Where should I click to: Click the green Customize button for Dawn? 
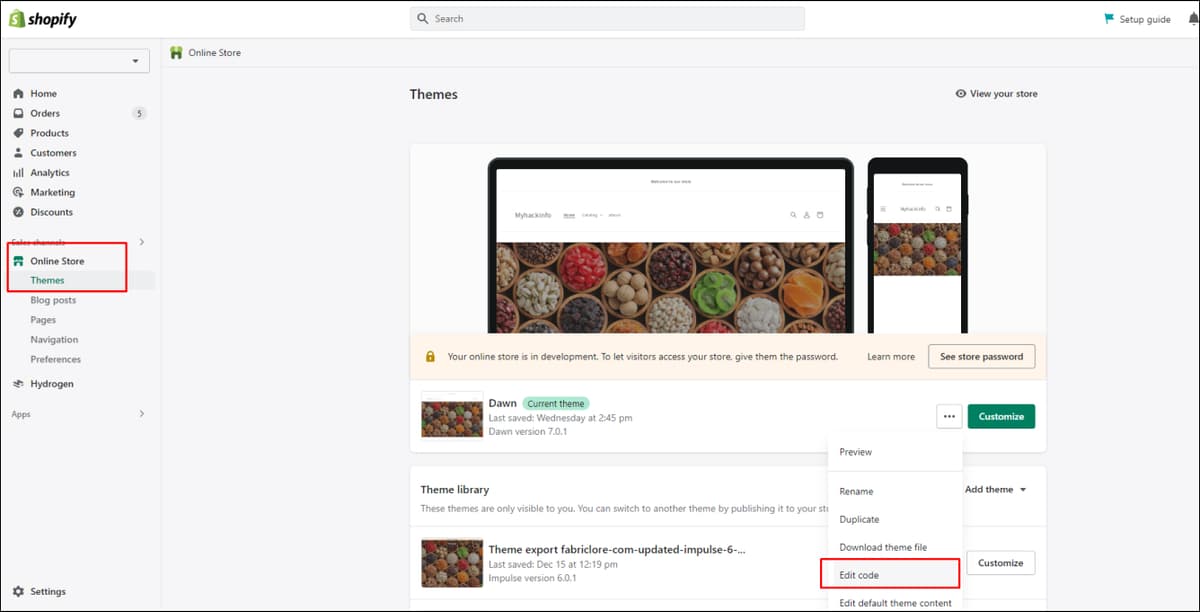pos(1001,416)
